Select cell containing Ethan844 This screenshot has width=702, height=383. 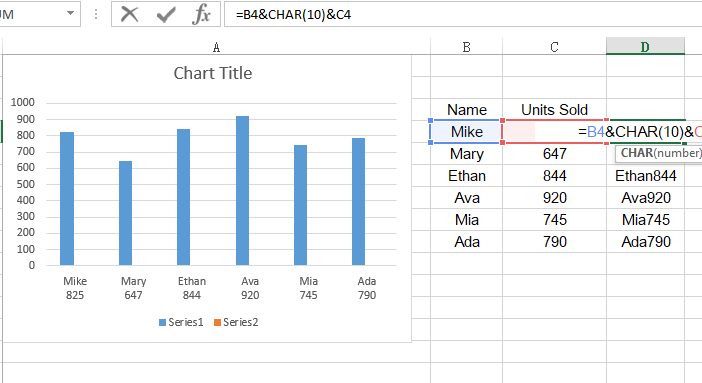(645, 176)
